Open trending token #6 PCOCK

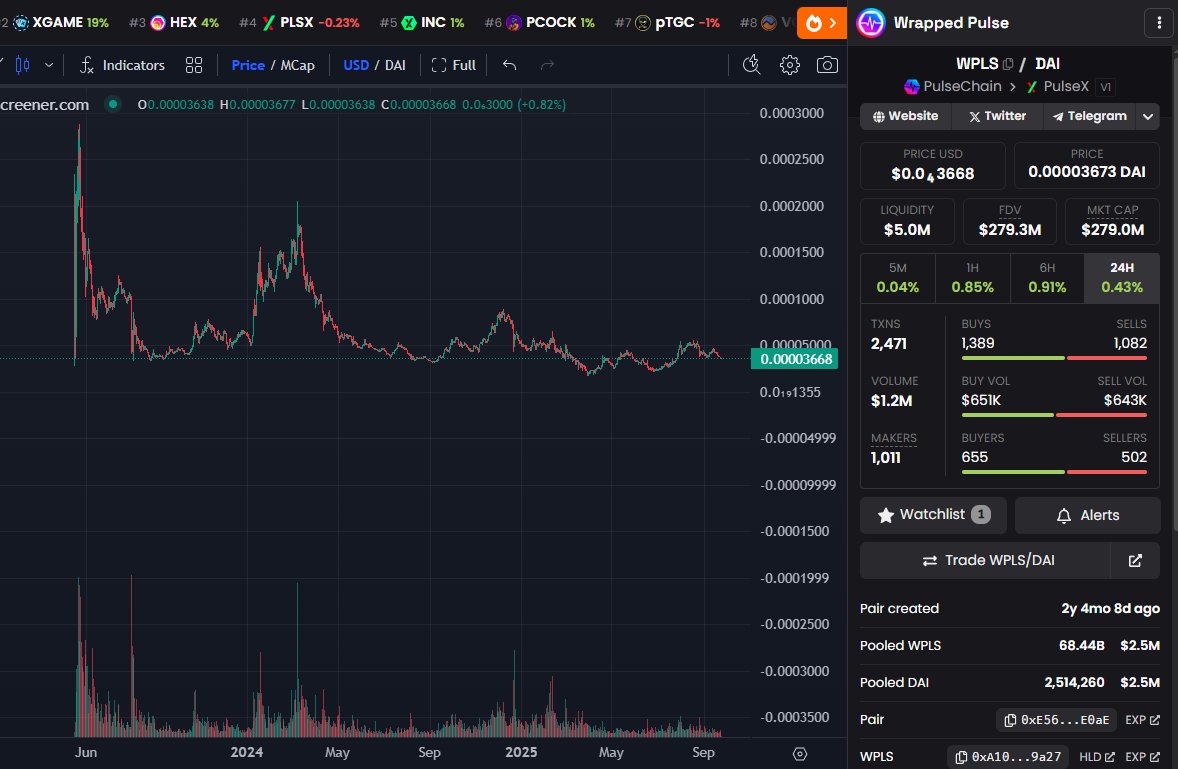click(539, 23)
